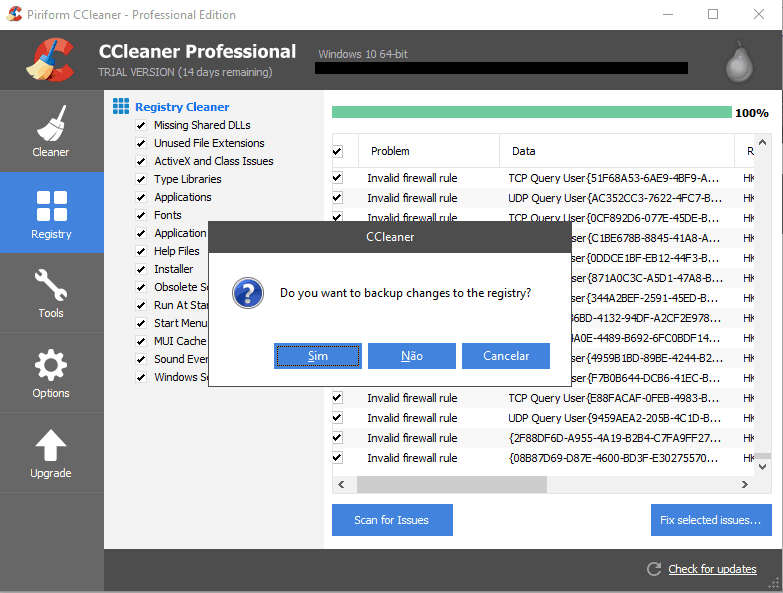The width and height of the screenshot is (783, 593).
Task: Toggle Help Files checkbox
Action: (x=141, y=251)
